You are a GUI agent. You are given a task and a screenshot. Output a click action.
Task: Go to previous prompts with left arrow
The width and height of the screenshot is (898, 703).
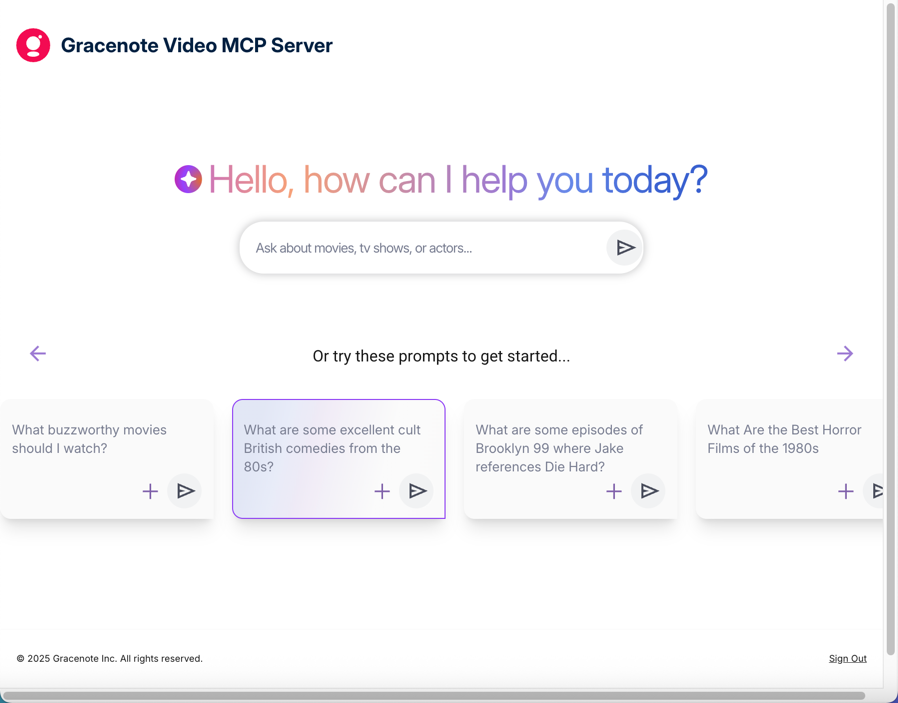click(38, 354)
